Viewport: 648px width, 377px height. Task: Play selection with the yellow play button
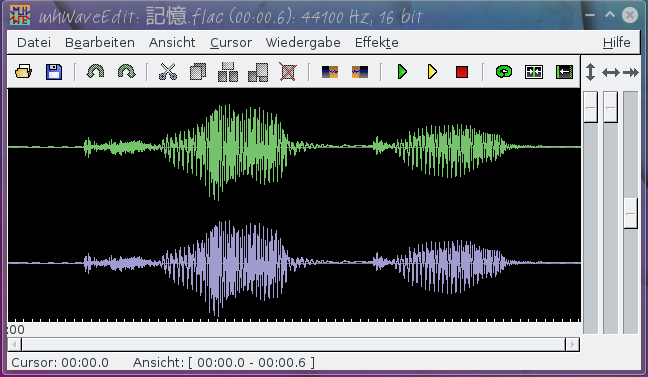click(432, 72)
